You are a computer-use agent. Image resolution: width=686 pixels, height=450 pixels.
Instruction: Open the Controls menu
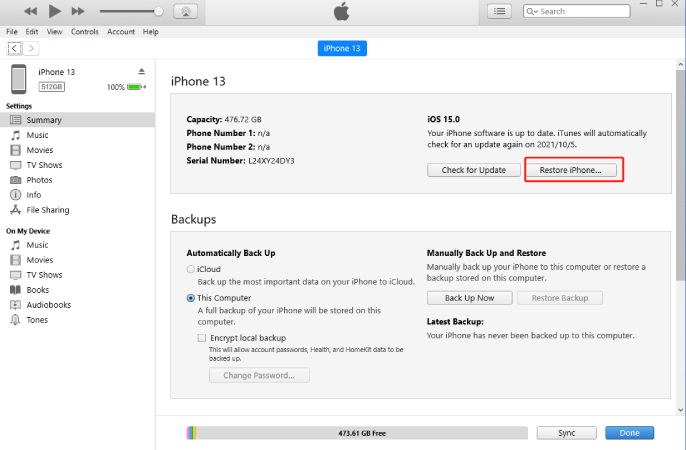coord(85,31)
